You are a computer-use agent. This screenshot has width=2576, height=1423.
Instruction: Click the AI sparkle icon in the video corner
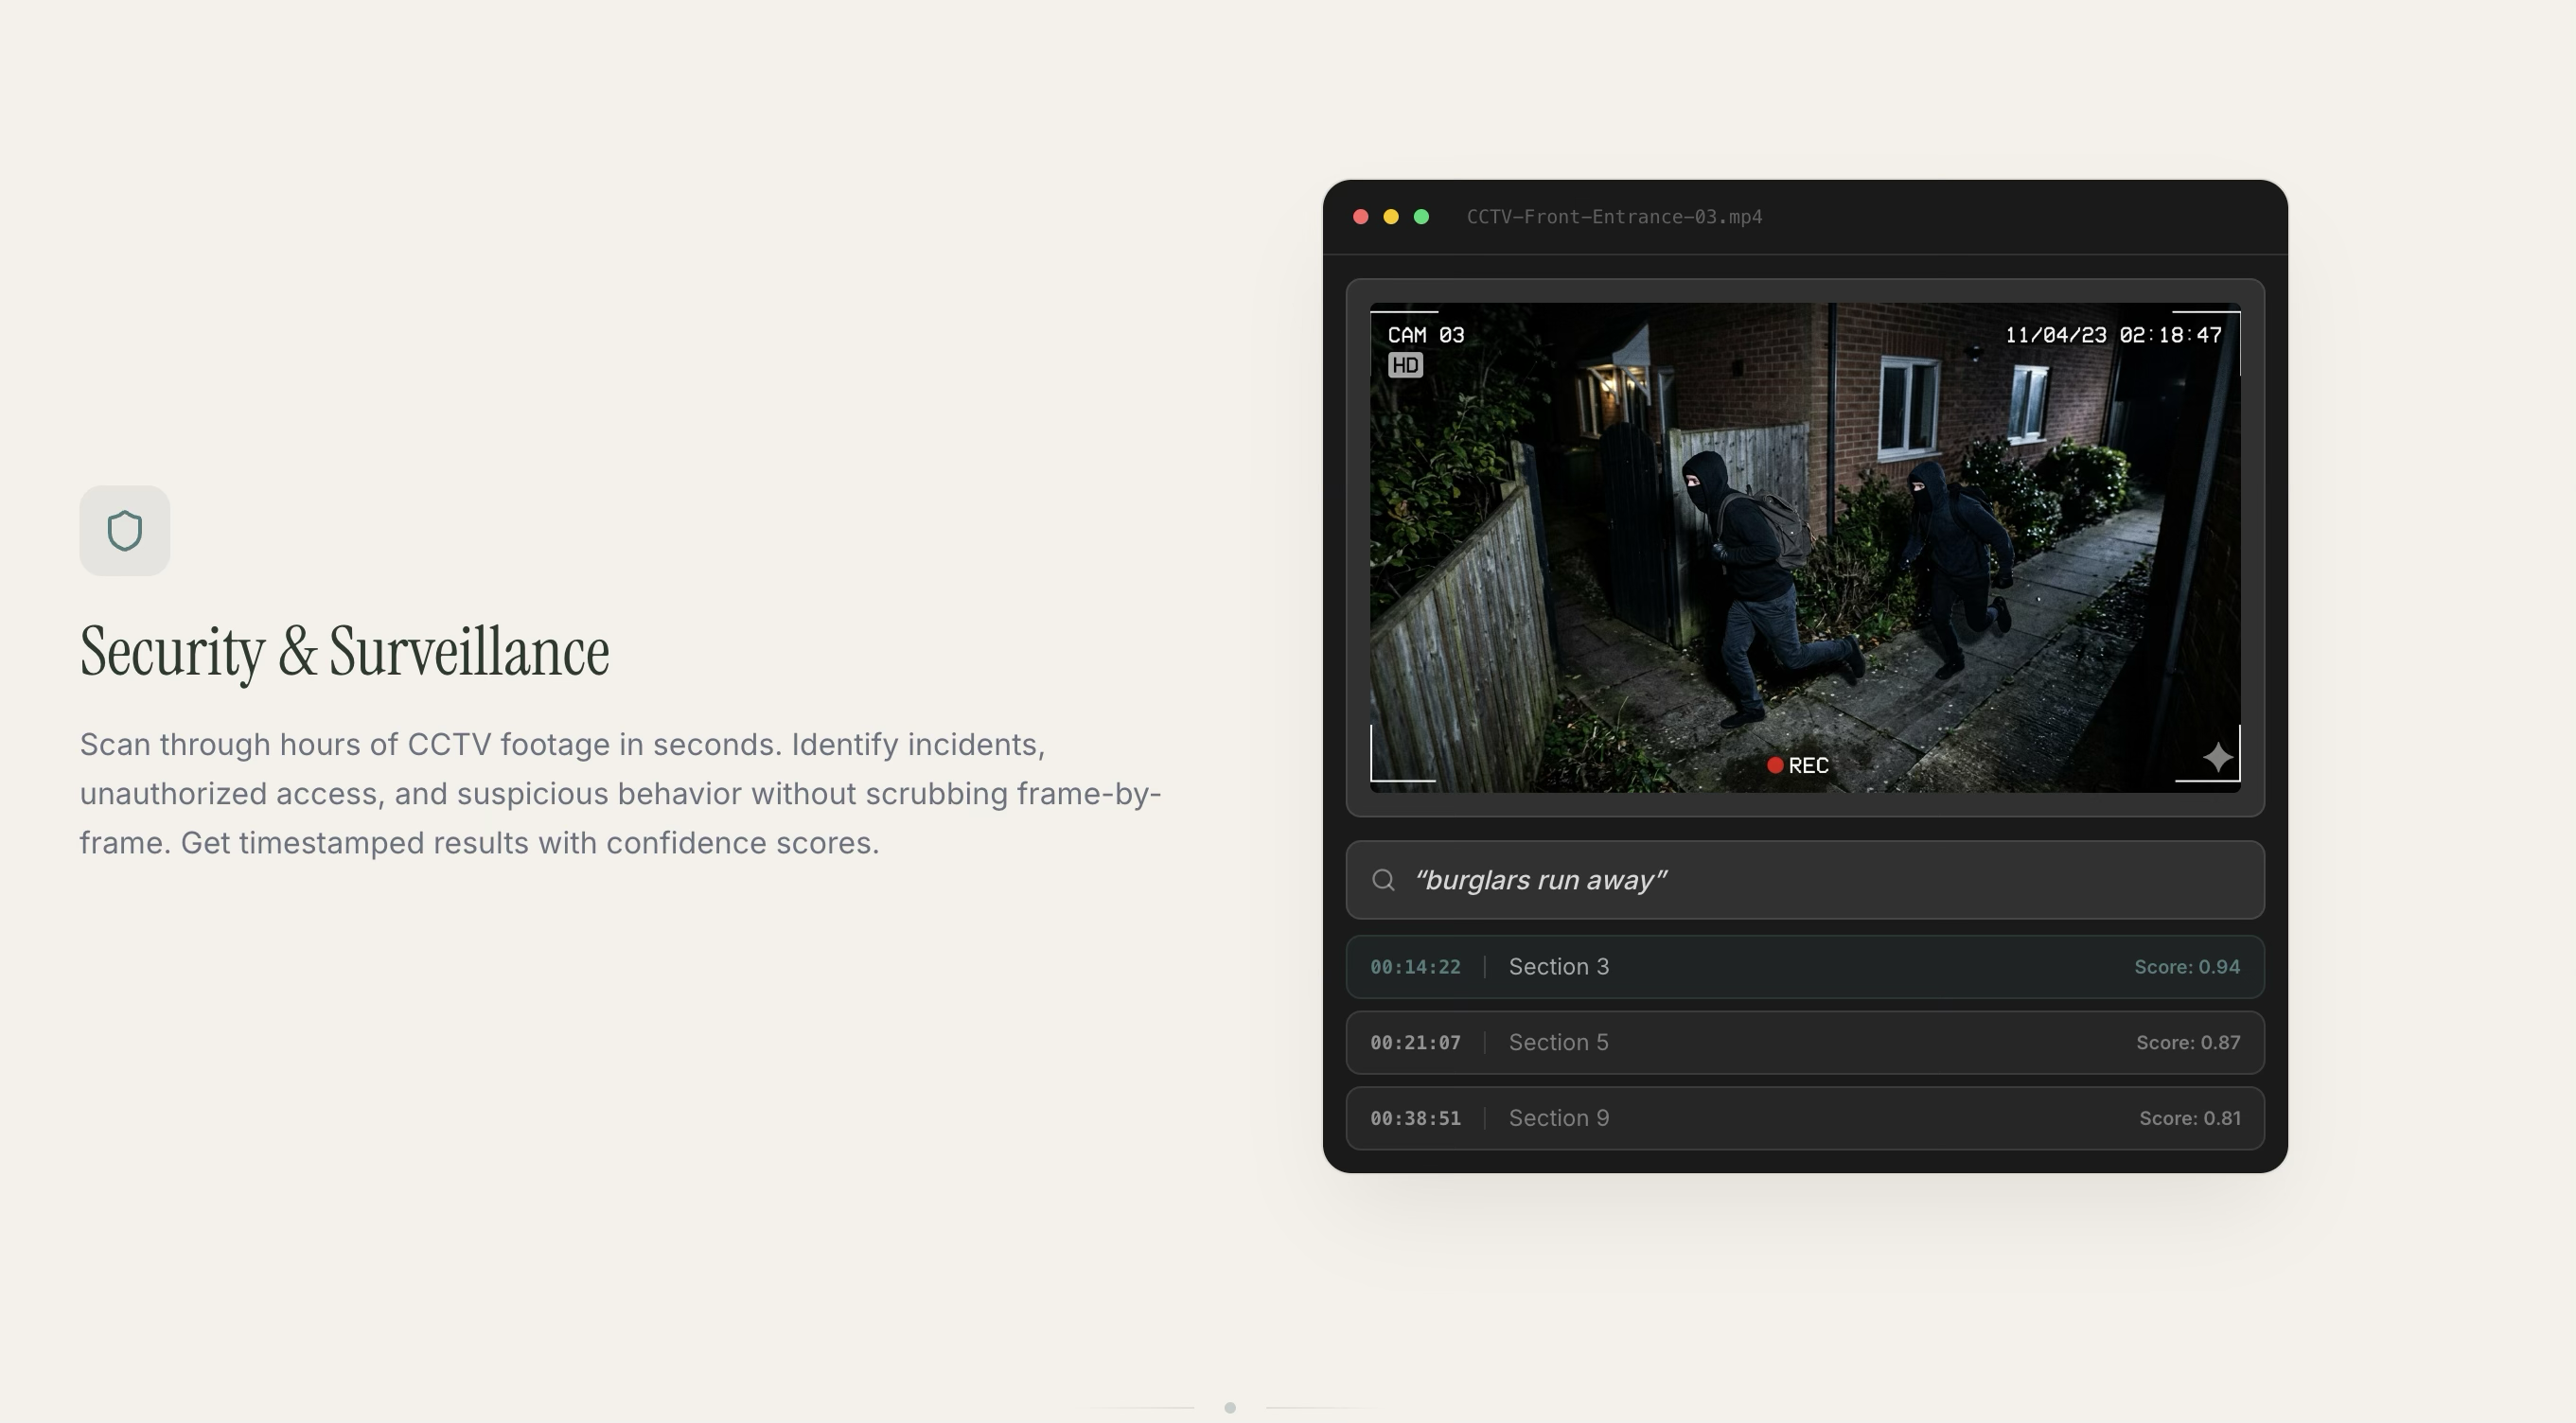(2217, 757)
